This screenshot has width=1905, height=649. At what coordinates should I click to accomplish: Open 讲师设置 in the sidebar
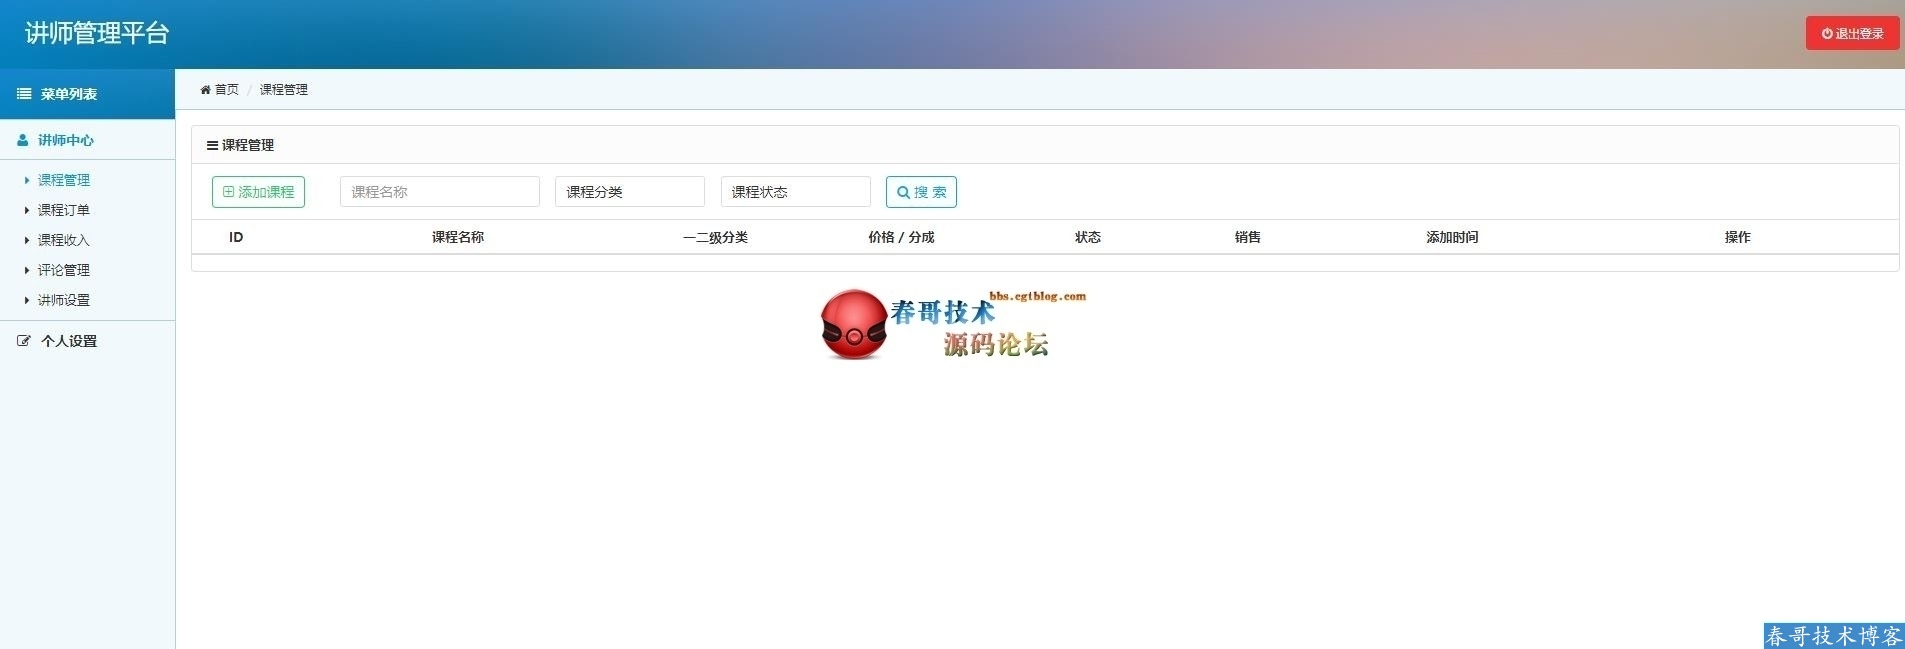[x=64, y=300]
